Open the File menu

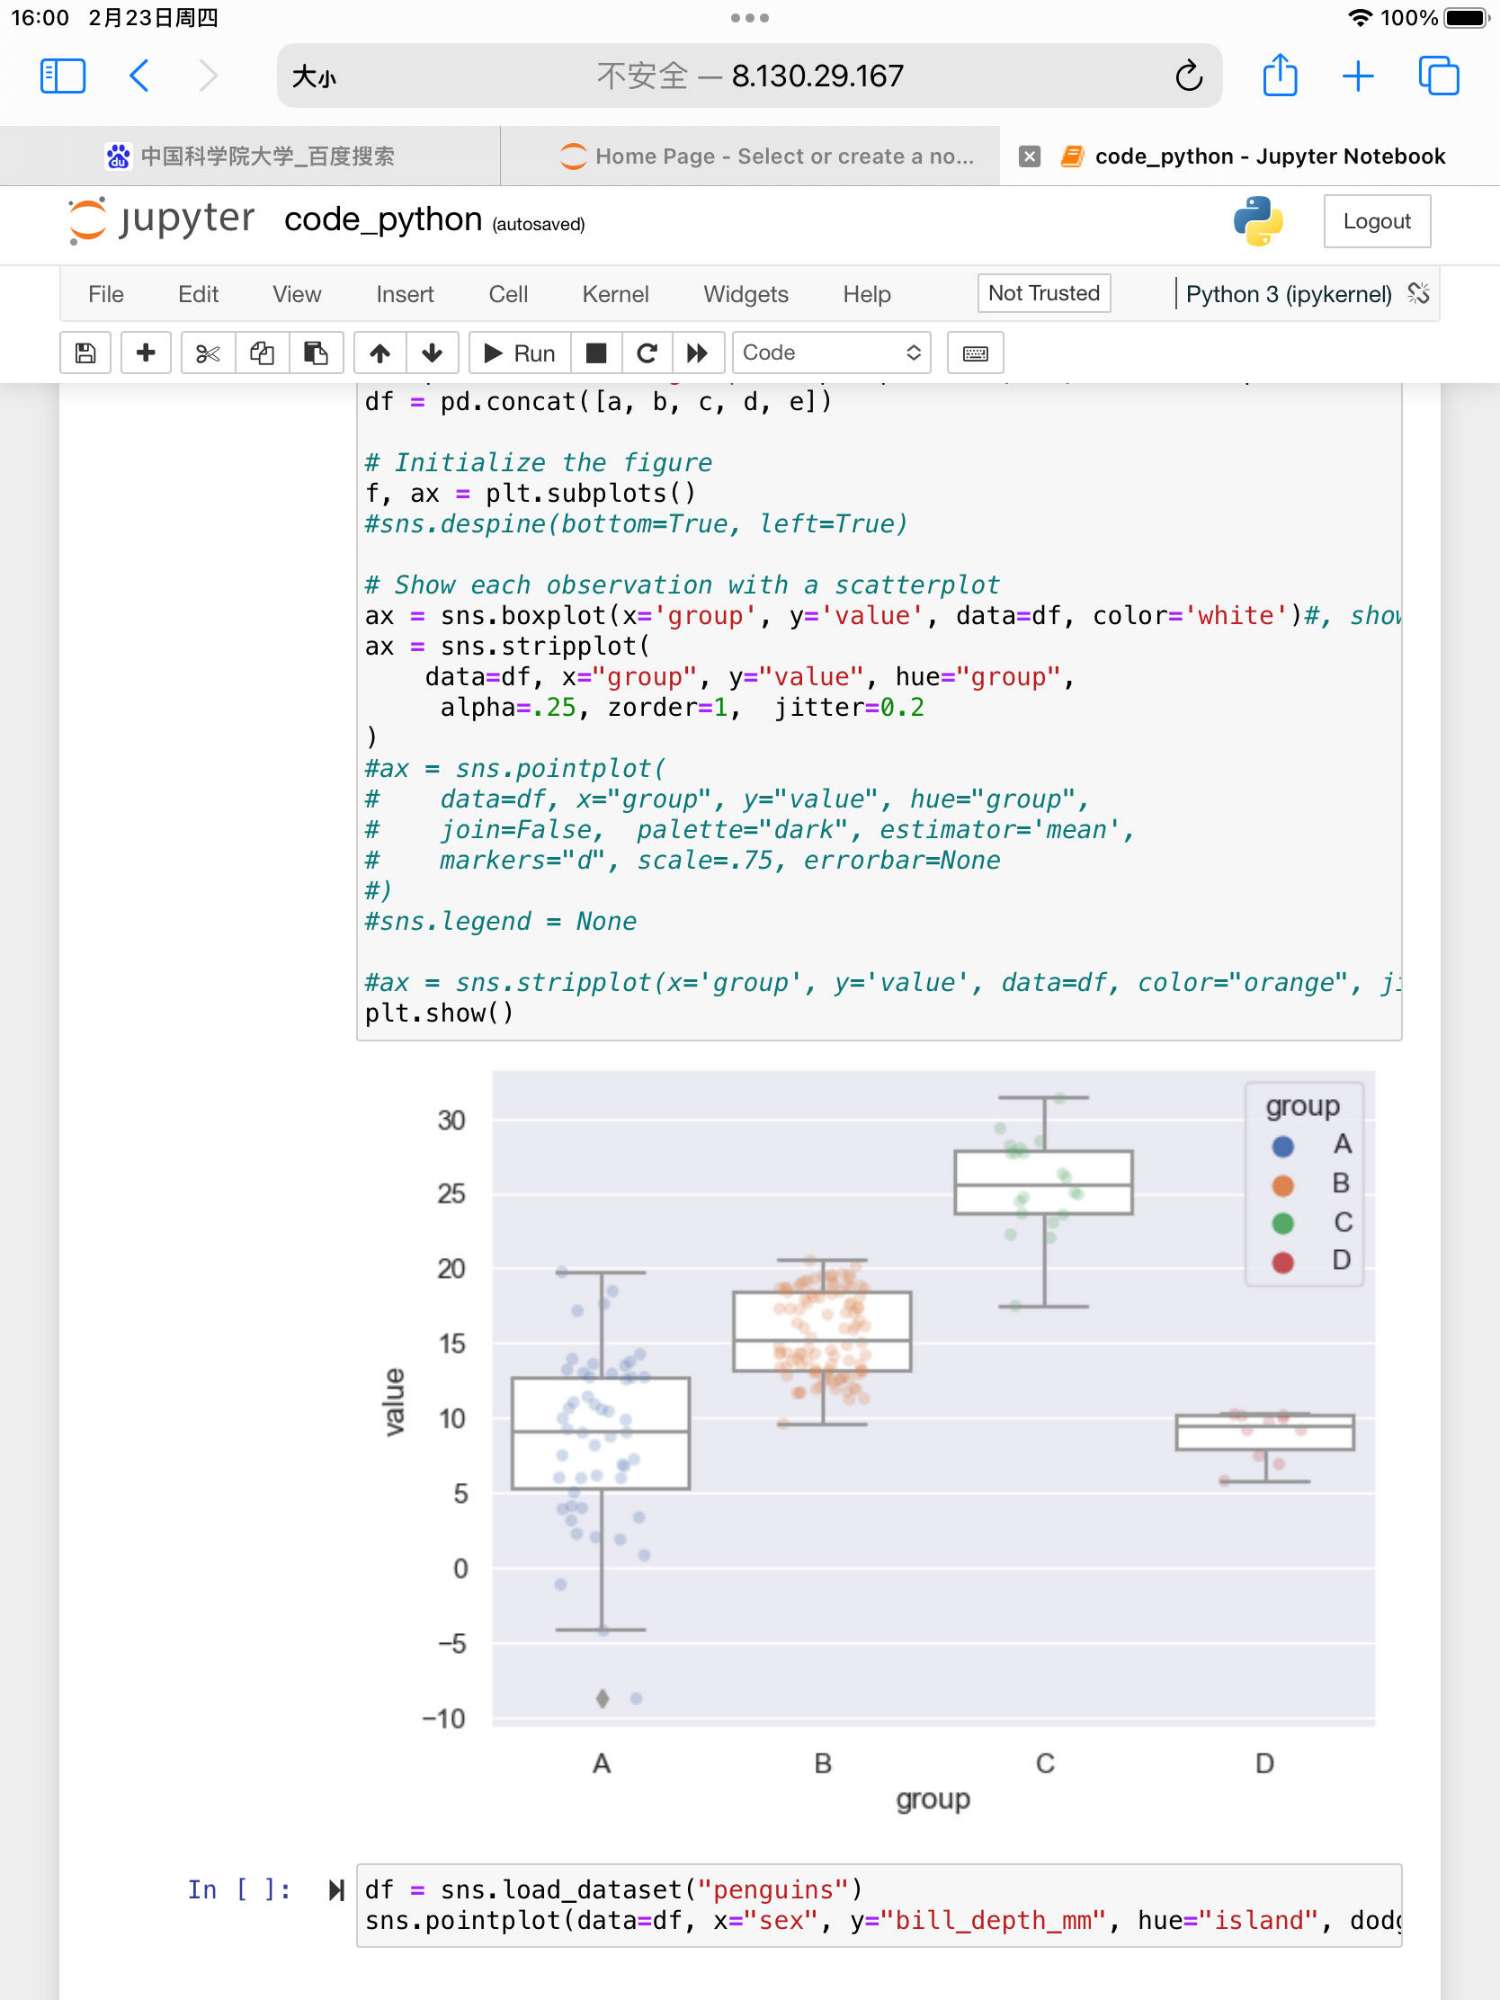106,294
